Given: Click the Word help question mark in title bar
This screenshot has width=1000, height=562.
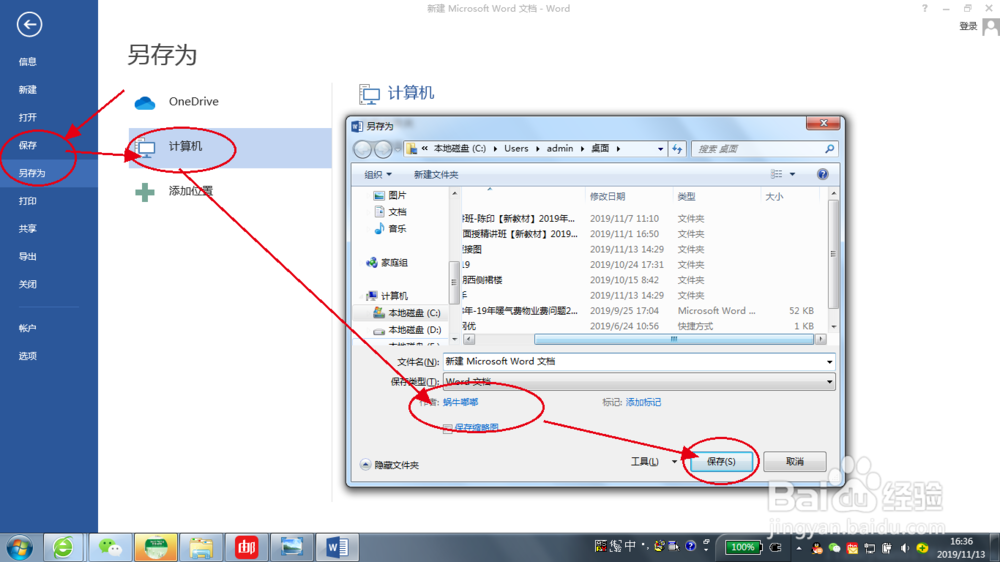Looking at the screenshot, I should point(925,8).
